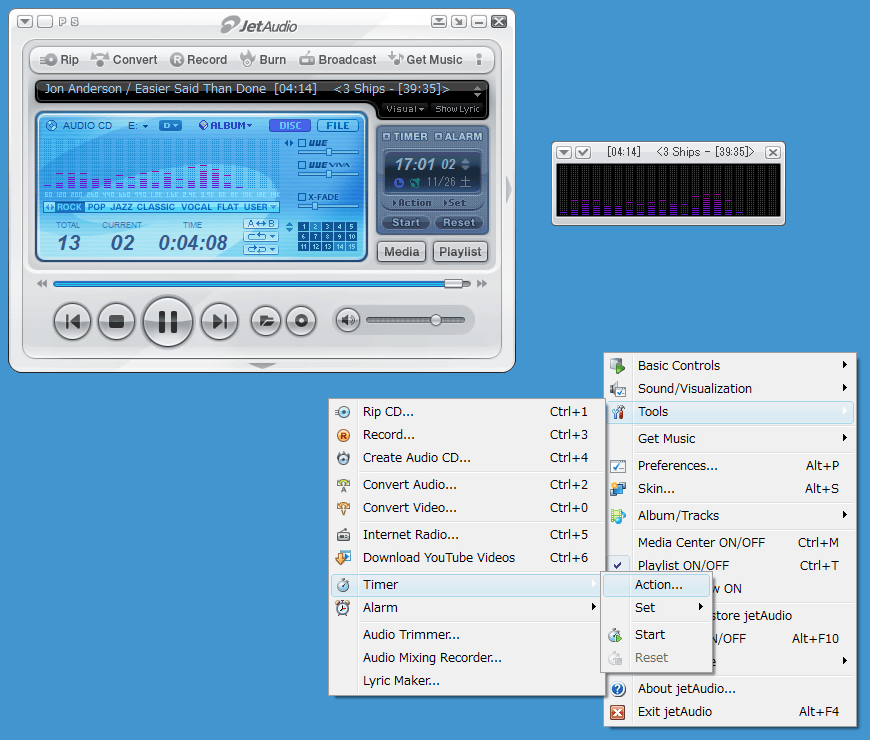870x740 pixels.
Task: Toggle Playlist ON/OFF menu item
Action: [x=731, y=565]
